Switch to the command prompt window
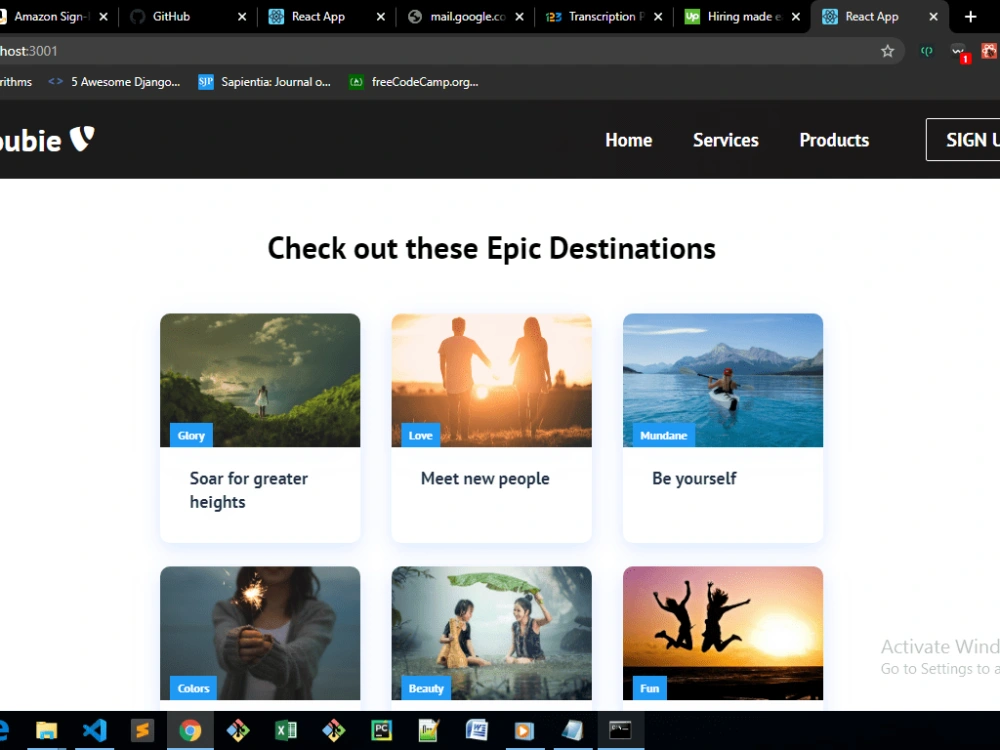 [620, 730]
